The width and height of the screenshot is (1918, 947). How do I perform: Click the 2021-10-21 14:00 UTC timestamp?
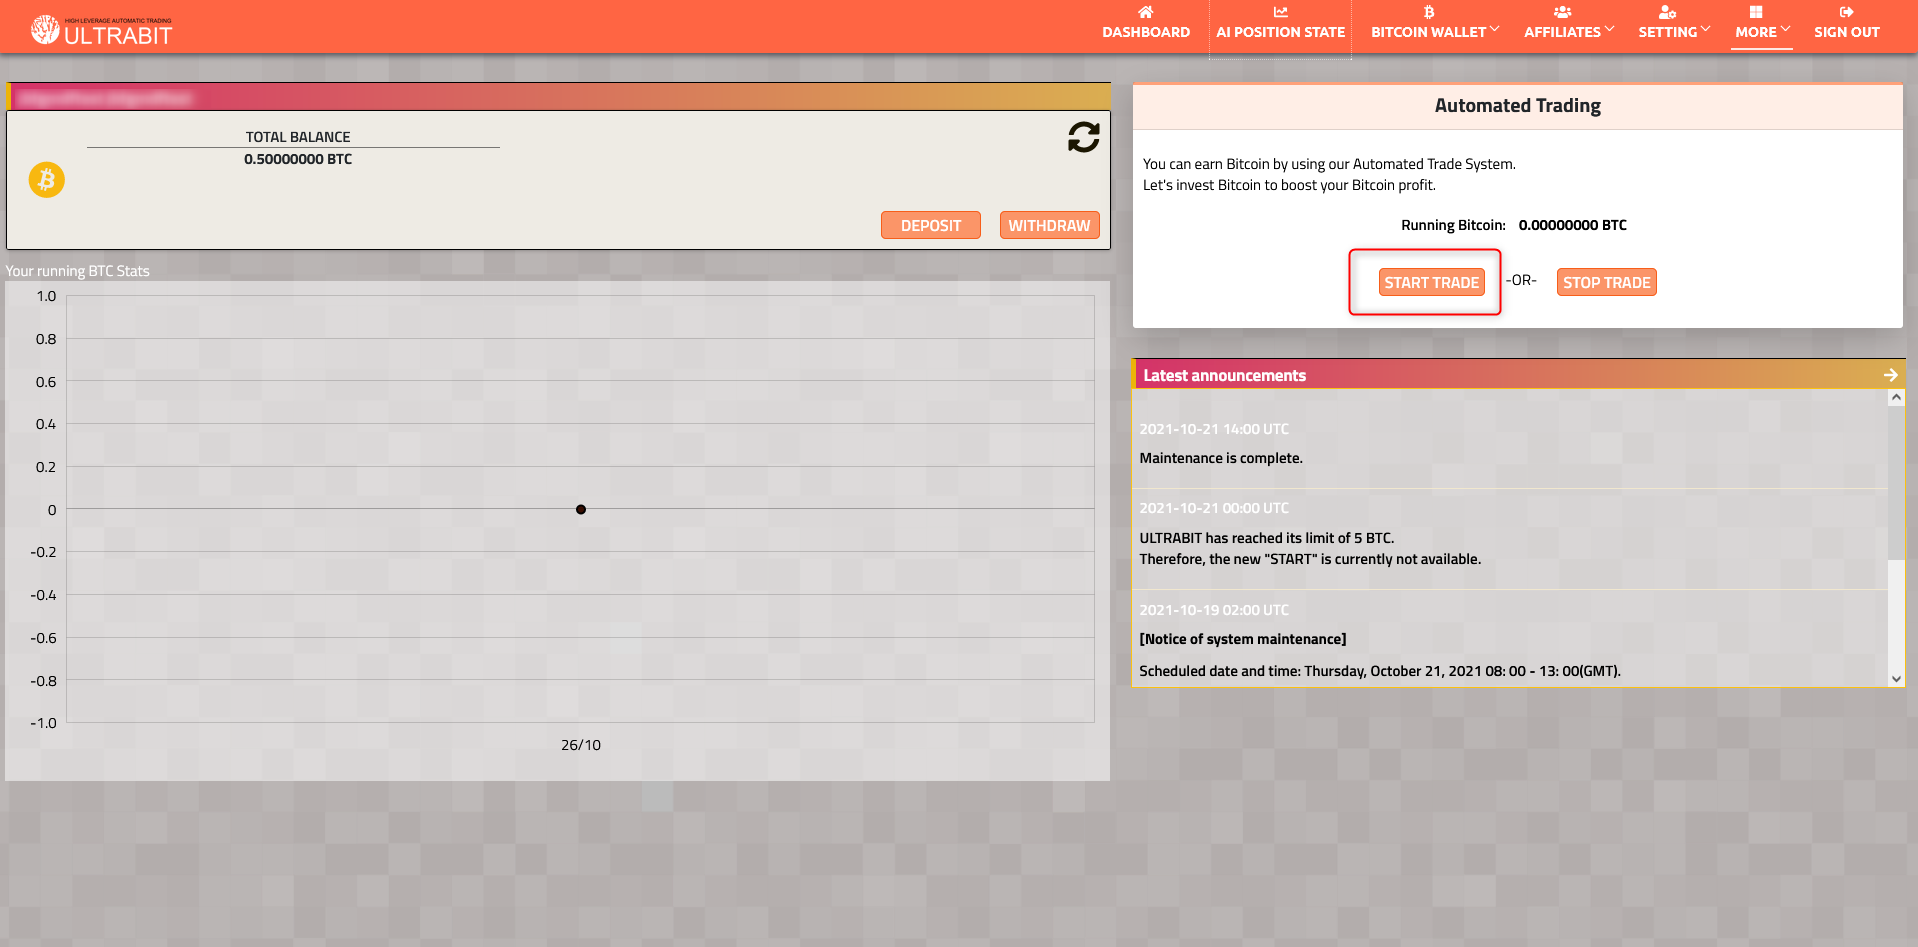pyautogui.click(x=1214, y=429)
